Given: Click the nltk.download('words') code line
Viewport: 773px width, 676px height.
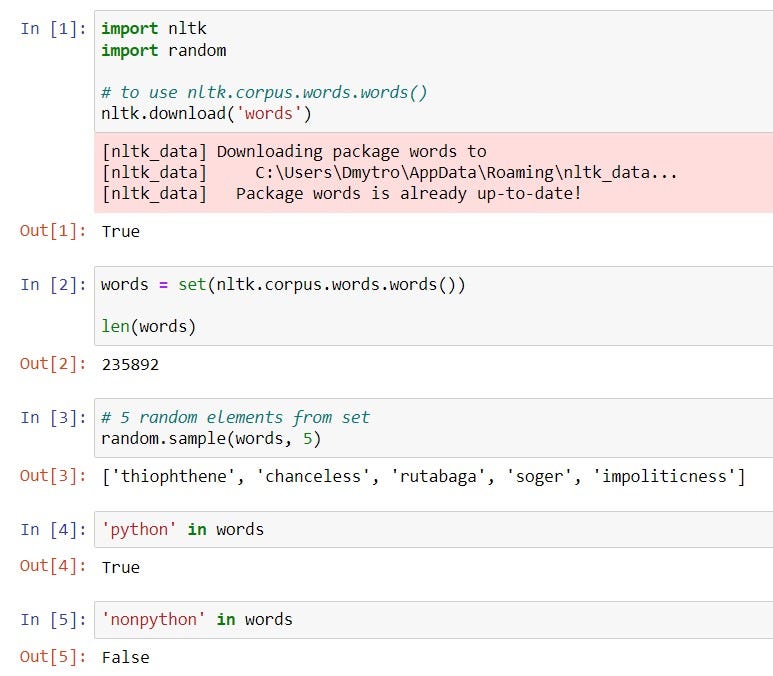Looking at the screenshot, I should (206, 113).
